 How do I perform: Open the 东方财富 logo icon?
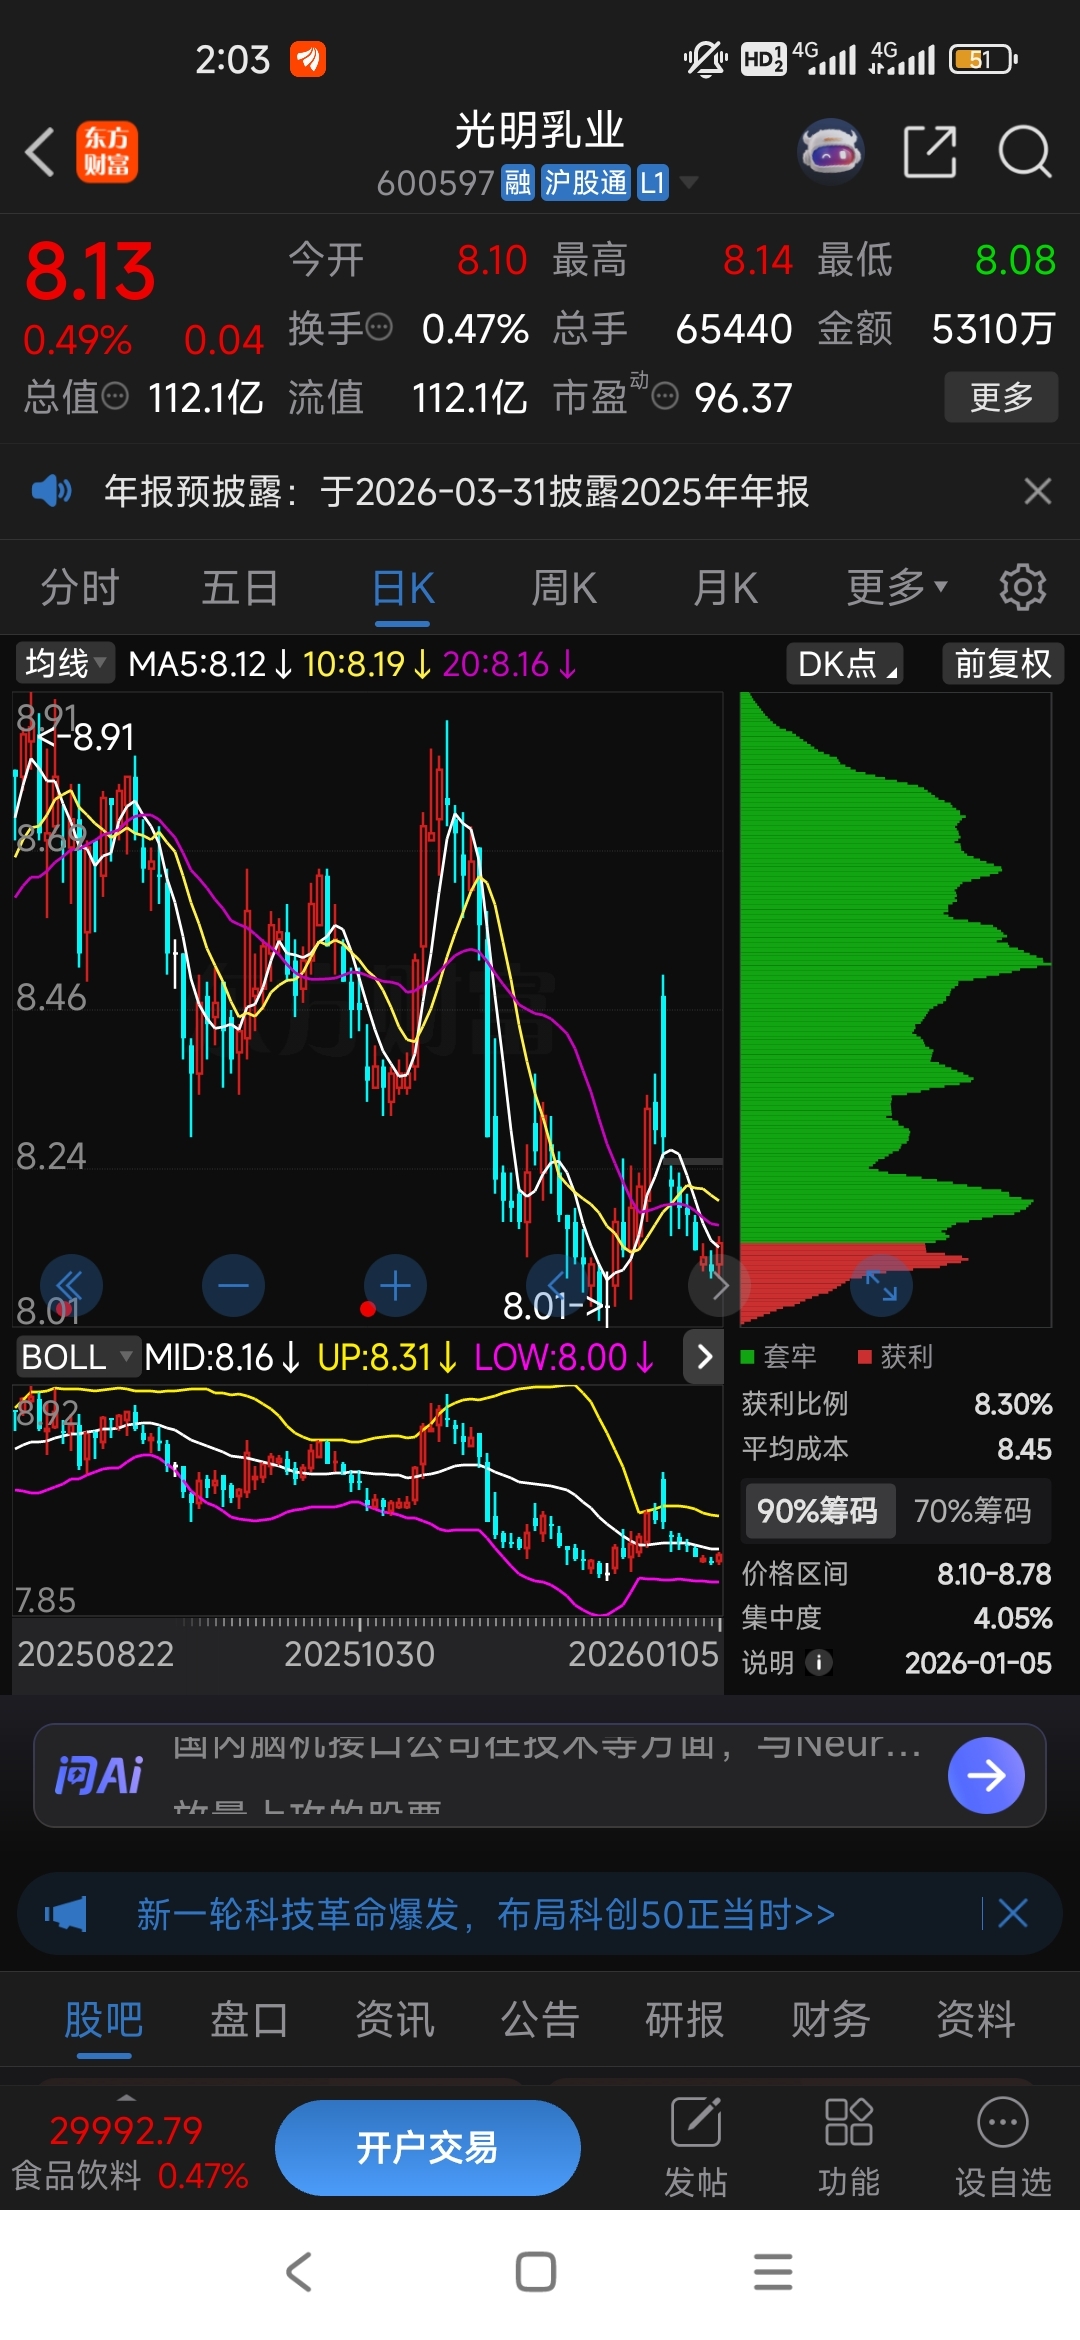click(107, 153)
